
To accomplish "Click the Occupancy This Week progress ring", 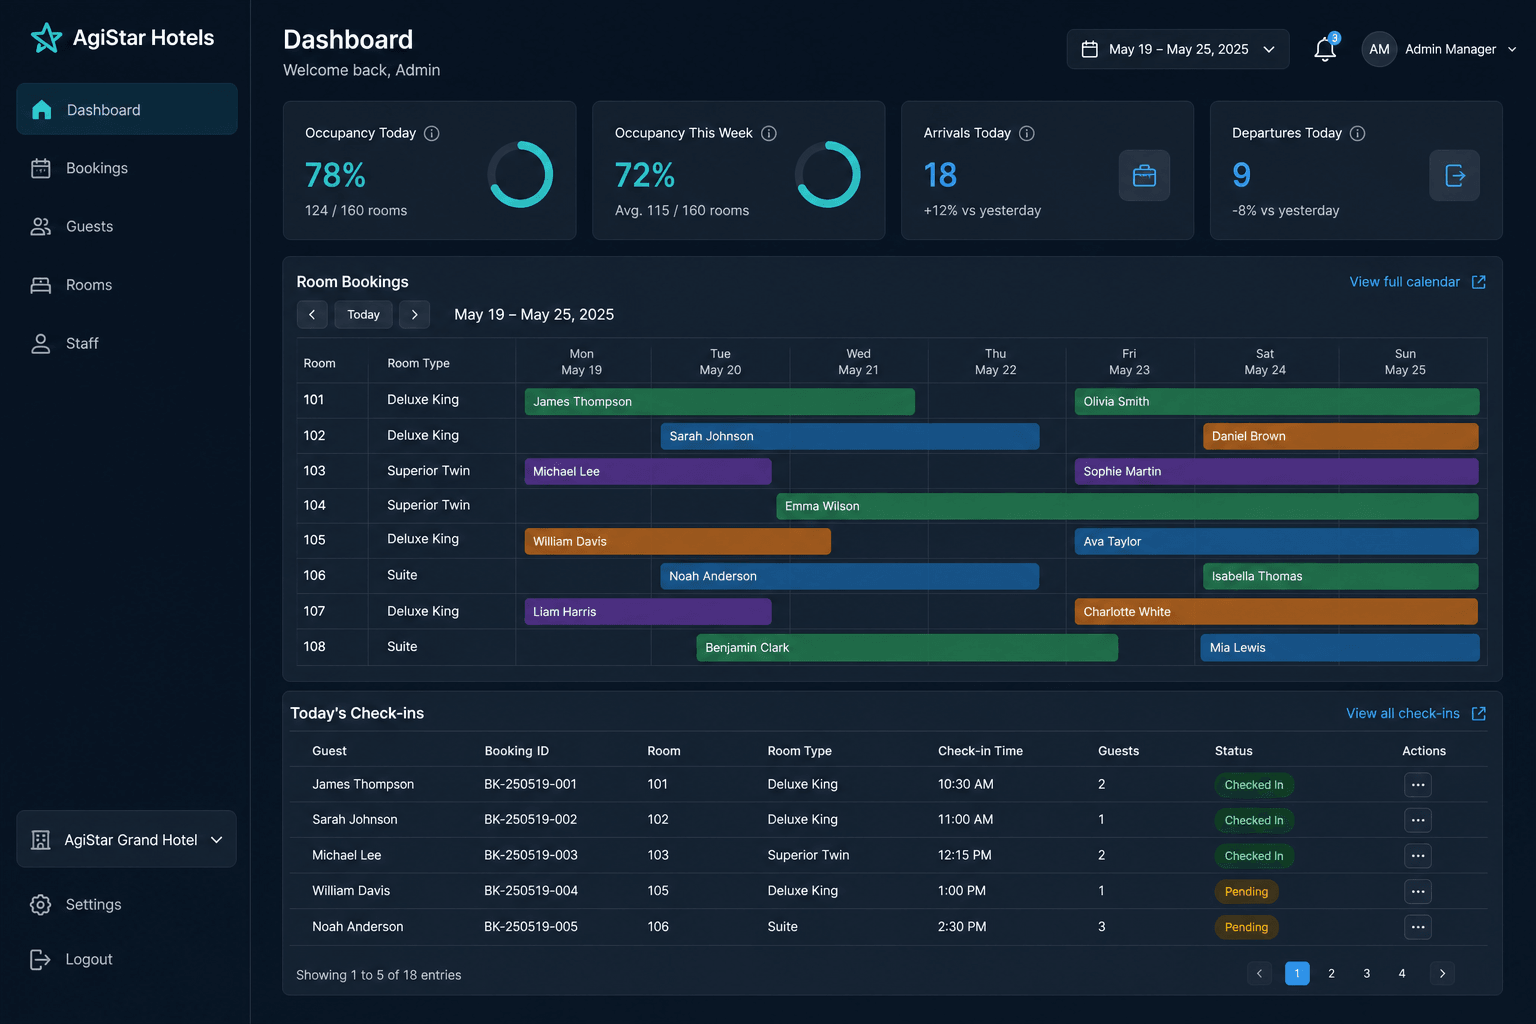I will click(828, 174).
